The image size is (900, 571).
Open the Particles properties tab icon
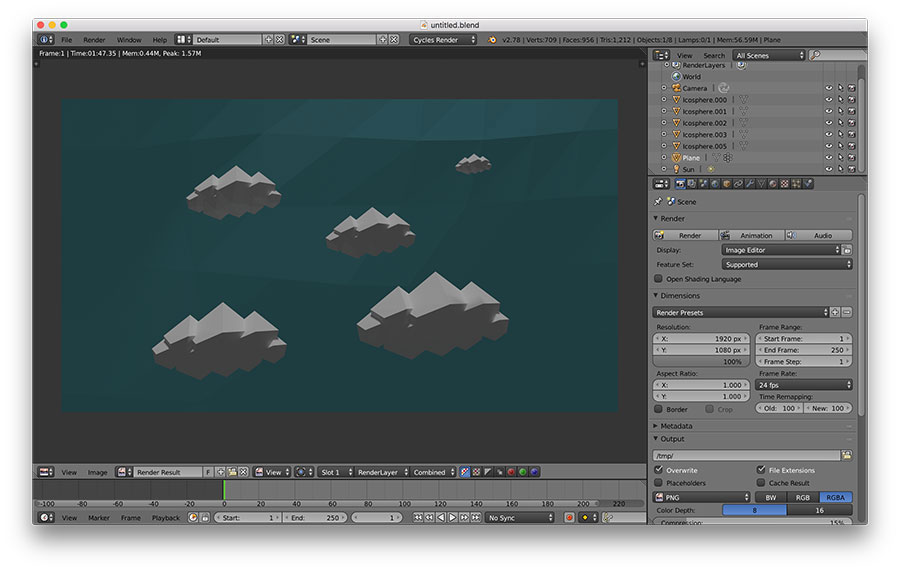tap(796, 184)
